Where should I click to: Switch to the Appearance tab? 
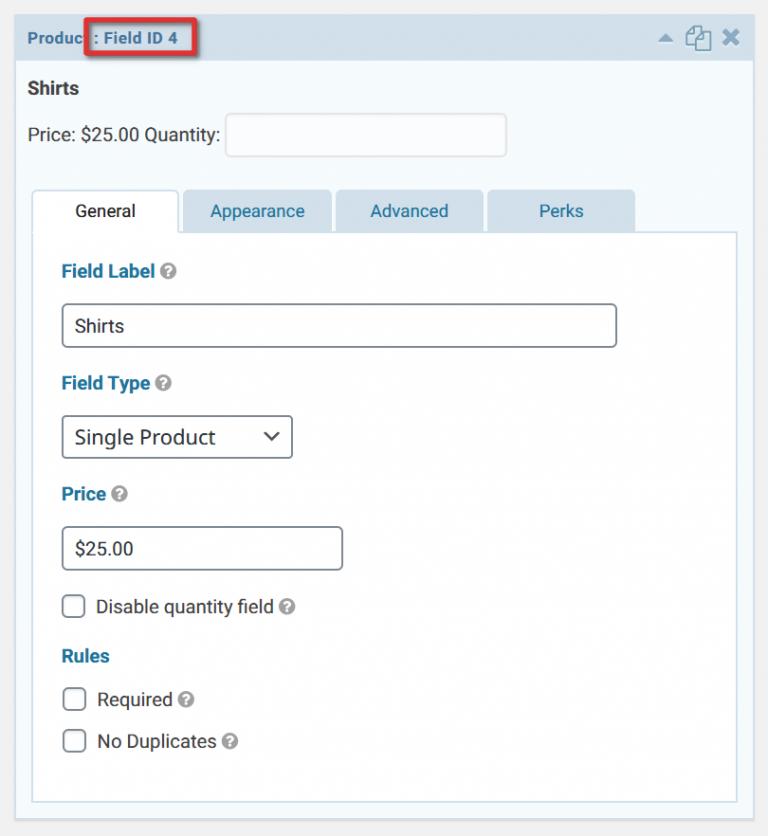tap(257, 211)
